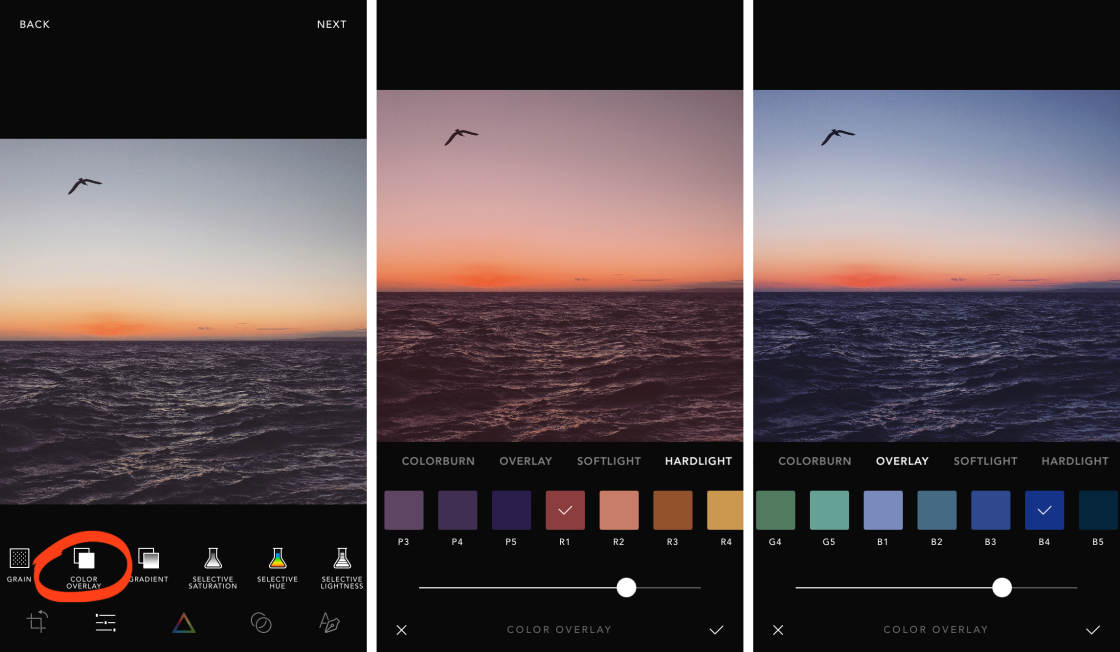
Task: Pick the P5 dark purple swatch
Action: click(511, 510)
